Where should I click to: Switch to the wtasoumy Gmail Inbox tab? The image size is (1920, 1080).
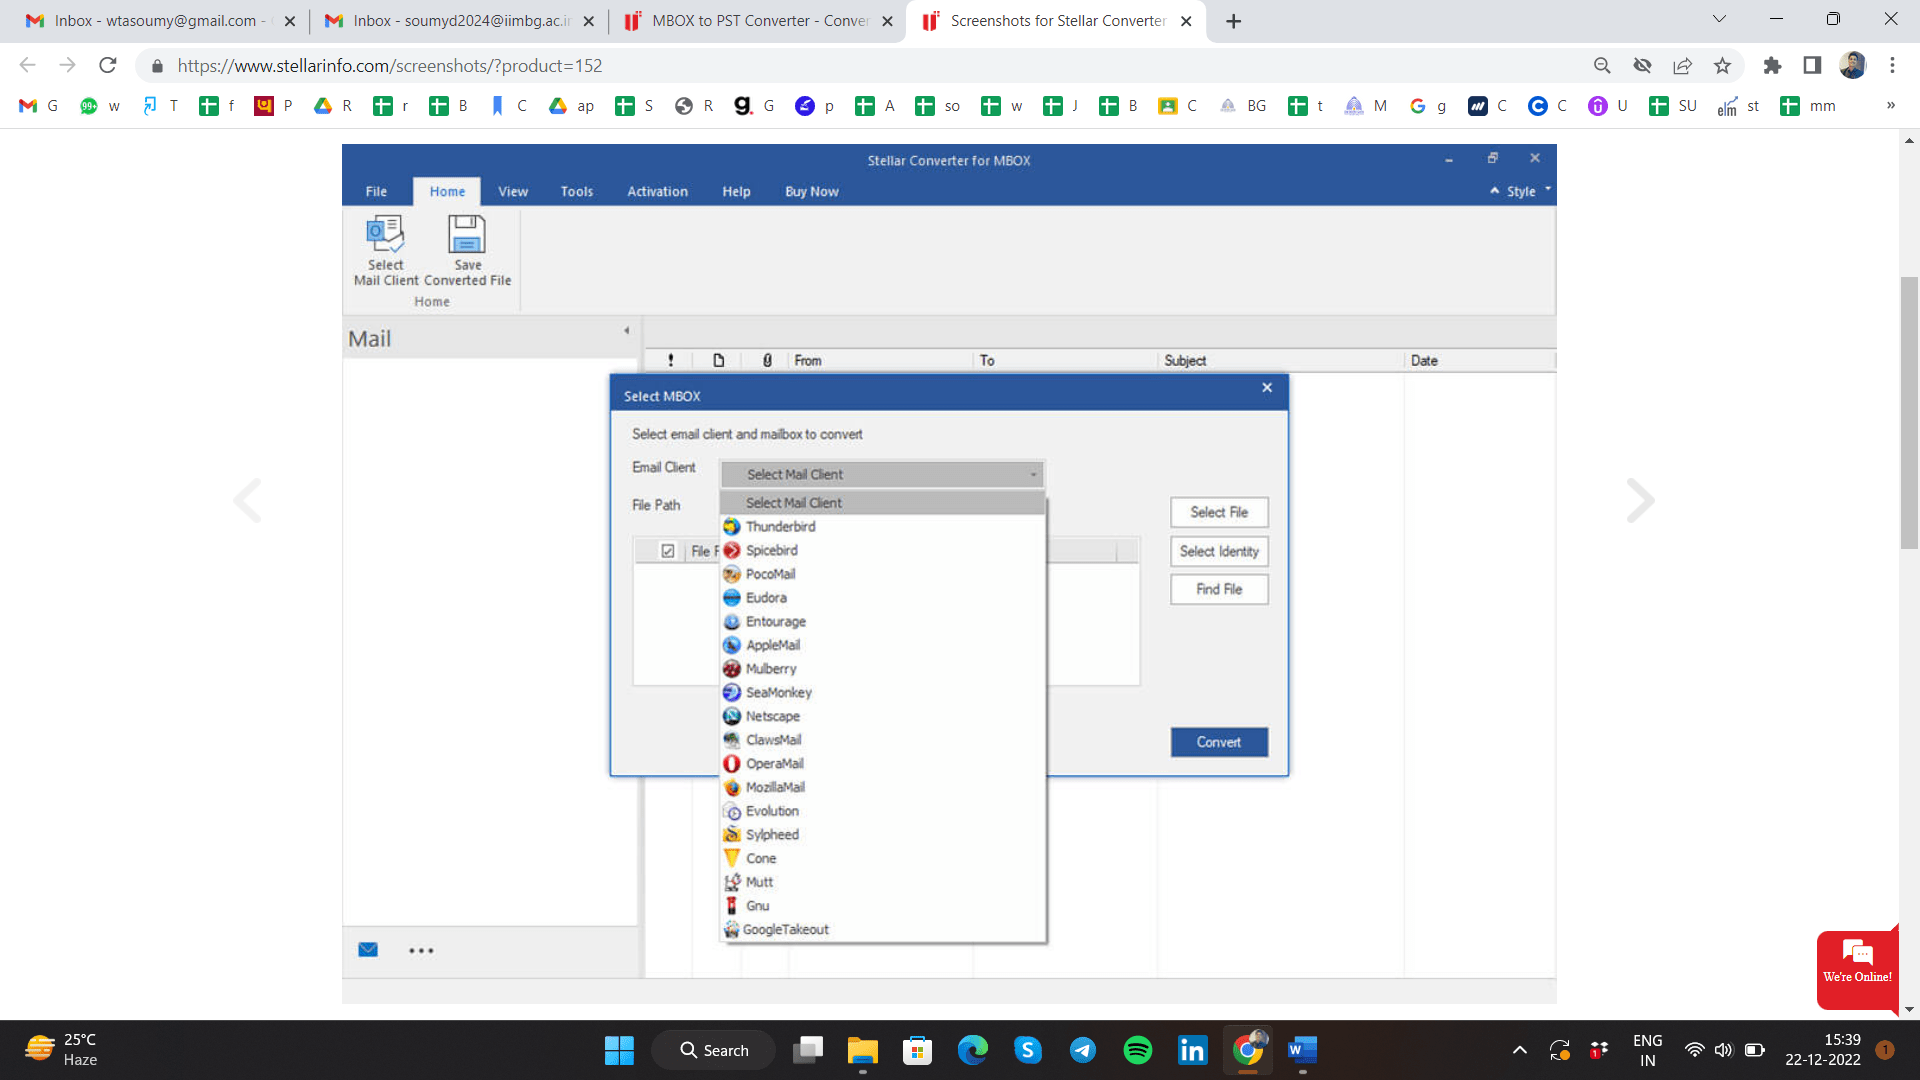coord(160,21)
